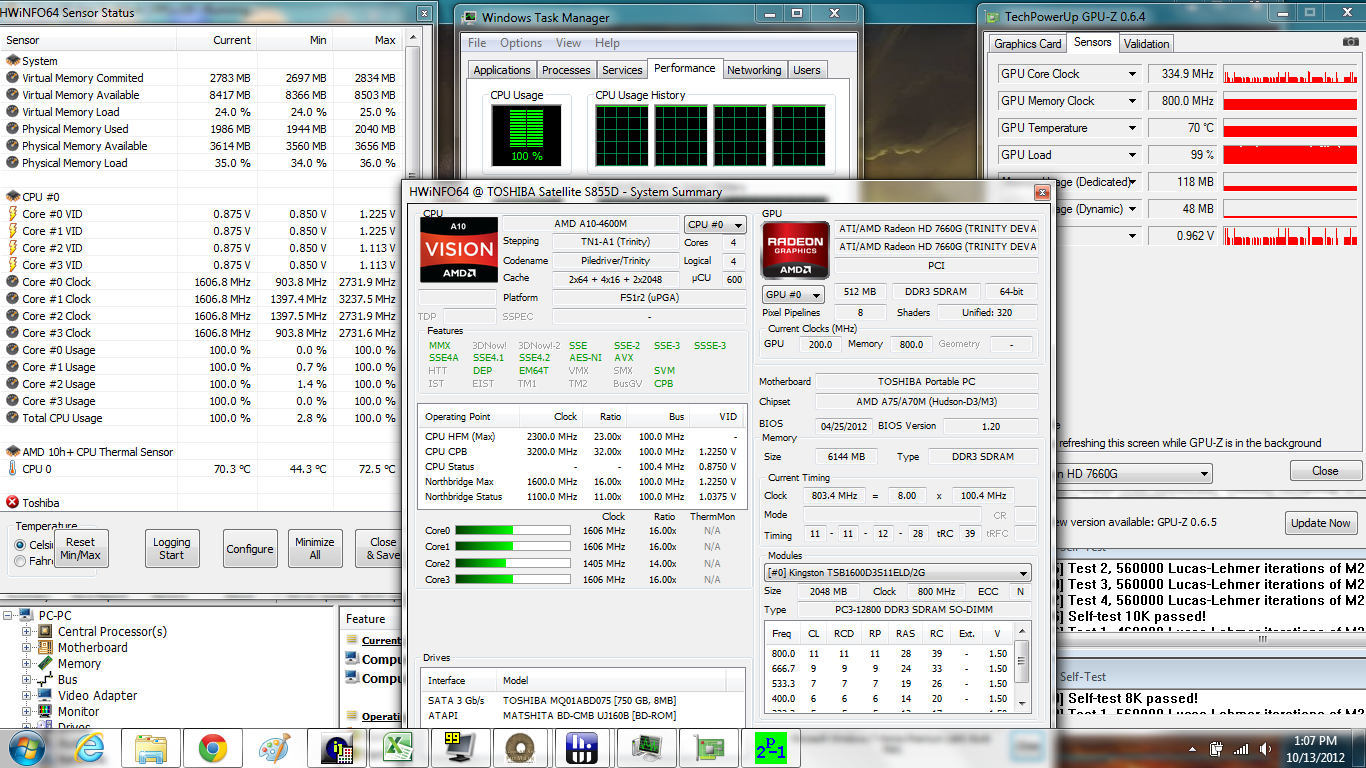Open Task Manager Options menu
The width and height of the screenshot is (1366, 768).
coord(521,43)
